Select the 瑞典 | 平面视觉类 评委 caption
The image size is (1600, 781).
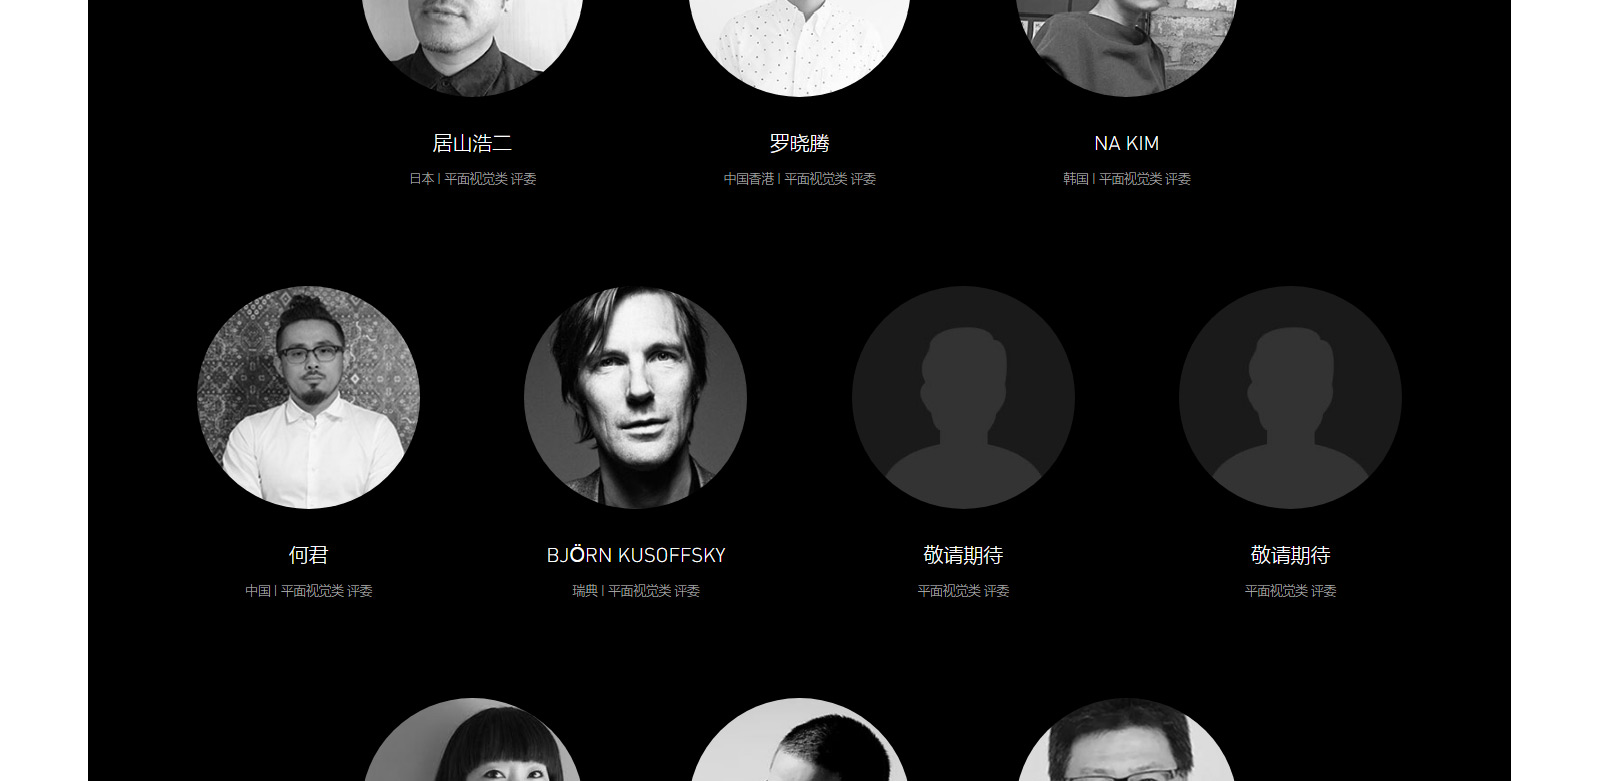(x=636, y=591)
